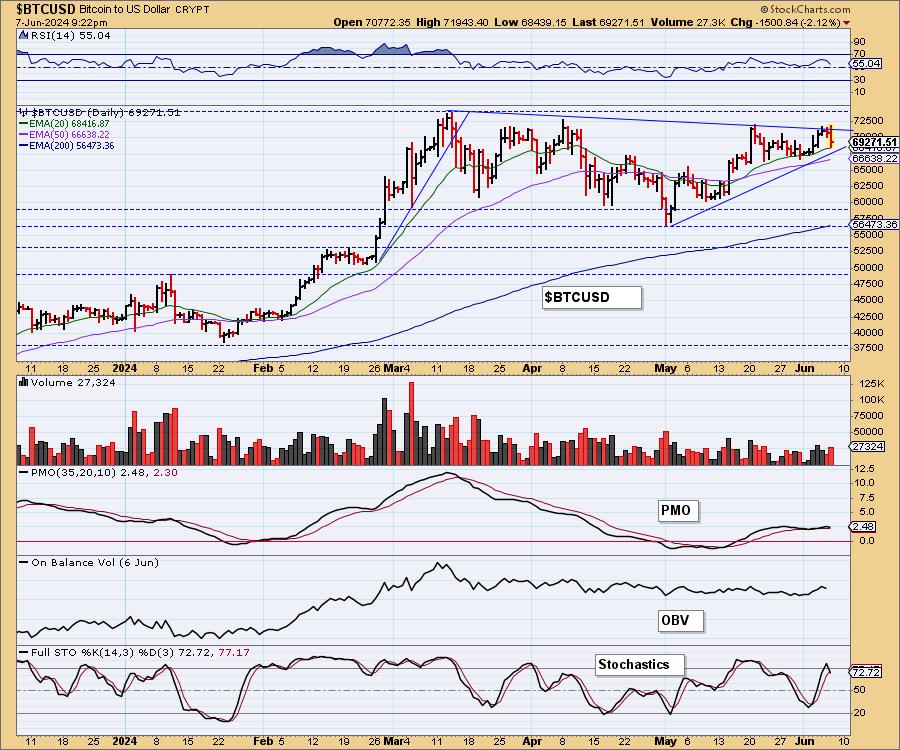Image resolution: width=900 pixels, height=750 pixels.
Task: Click the $BTCUSD annotation box in price panel
Action: (592, 297)
